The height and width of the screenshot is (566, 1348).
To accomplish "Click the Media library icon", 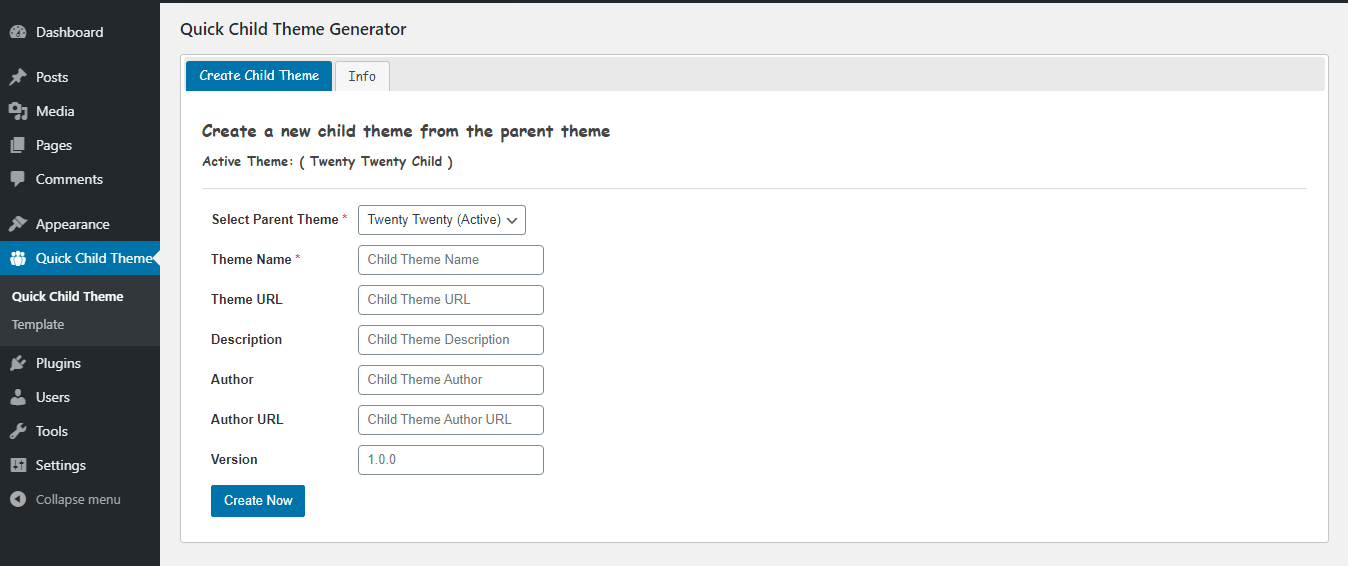I will pos(18,111).
